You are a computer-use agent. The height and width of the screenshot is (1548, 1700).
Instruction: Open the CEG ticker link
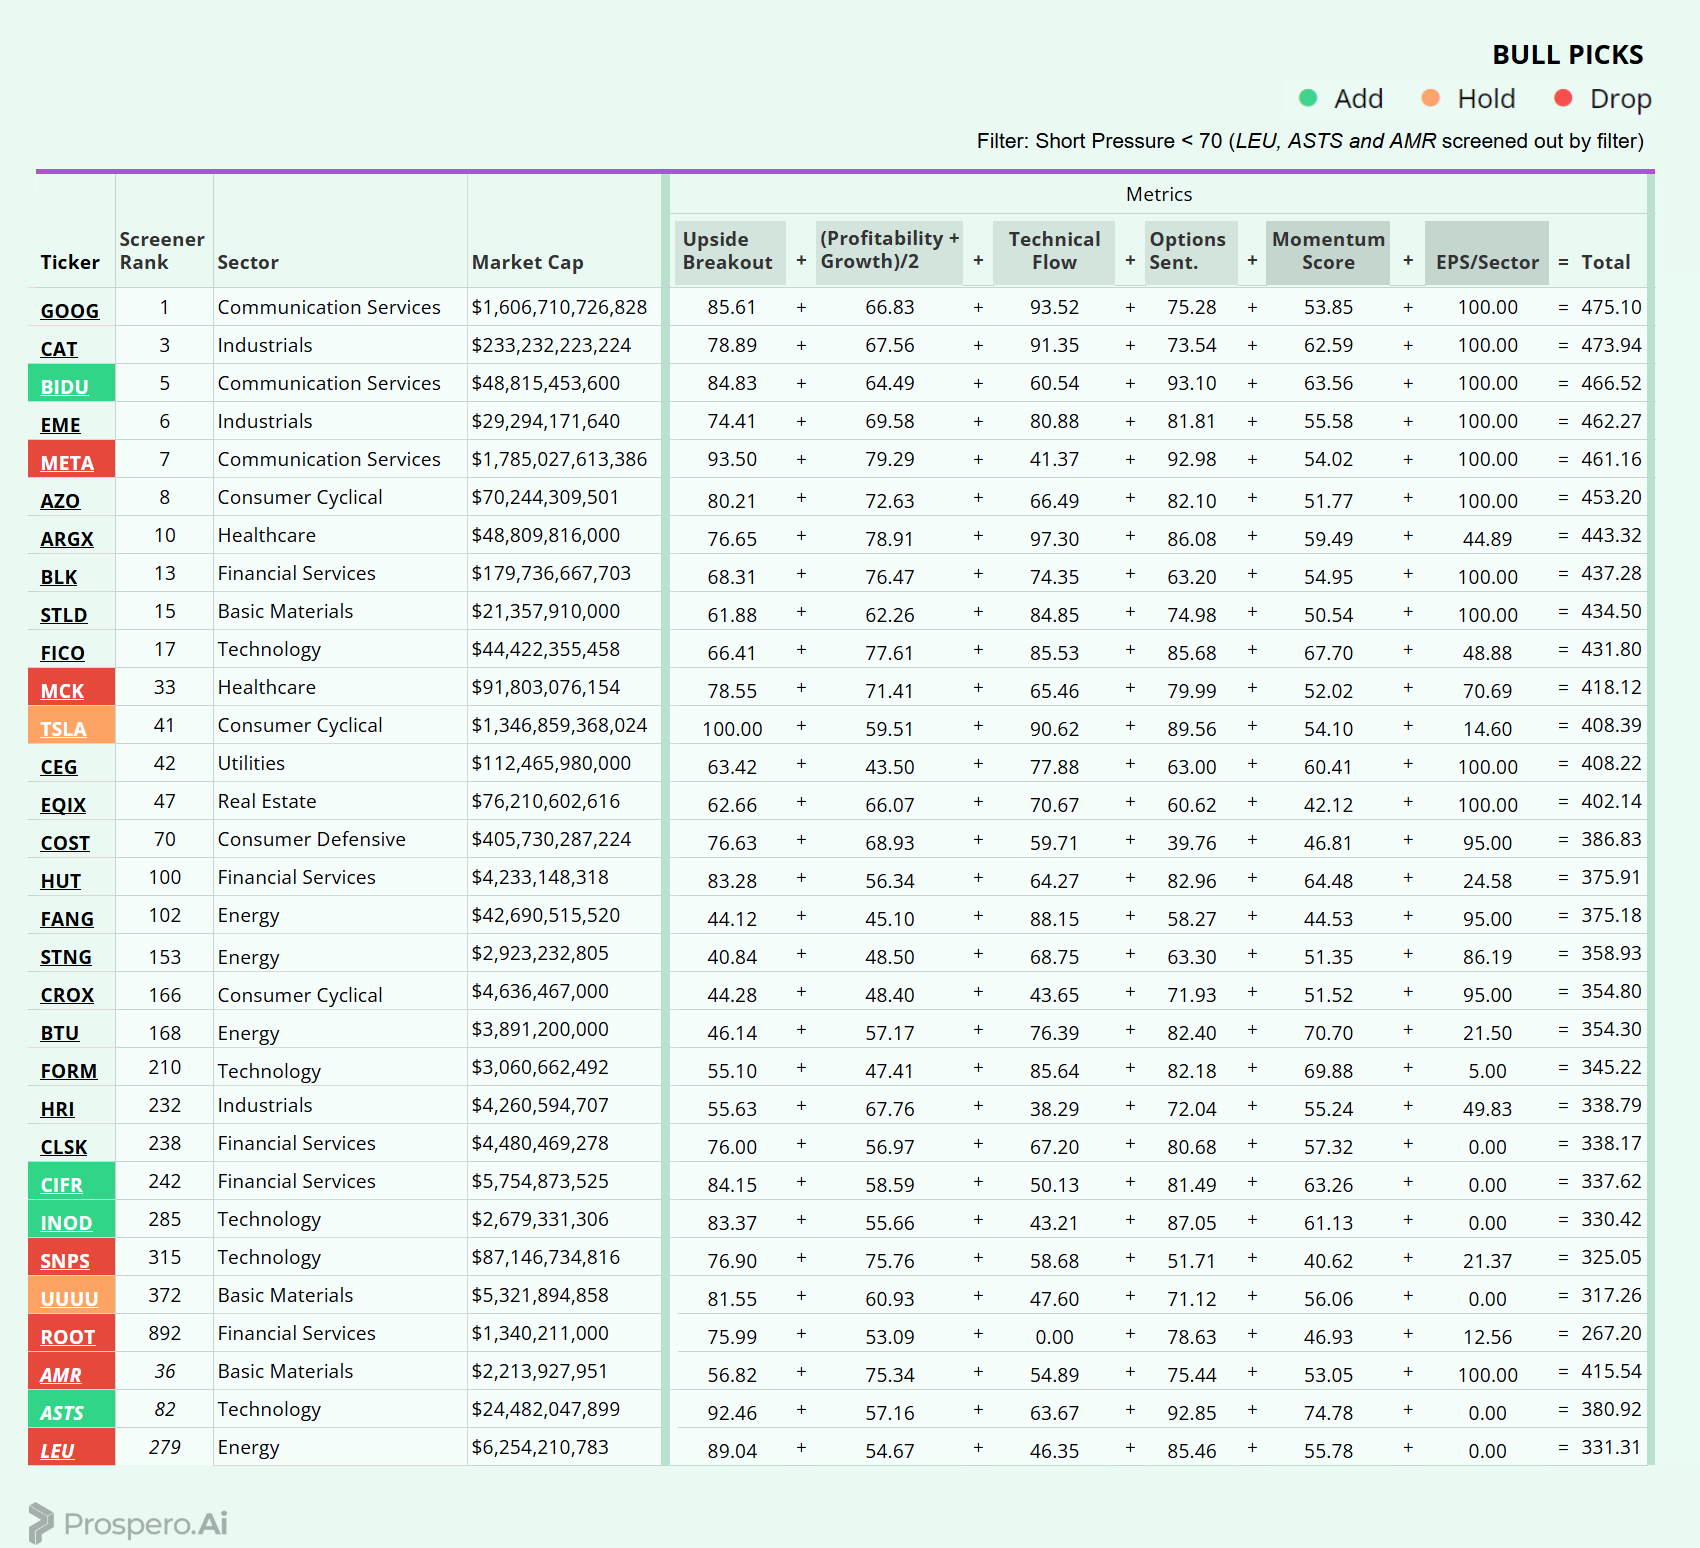pyautogui.click(x=58, y=767)
